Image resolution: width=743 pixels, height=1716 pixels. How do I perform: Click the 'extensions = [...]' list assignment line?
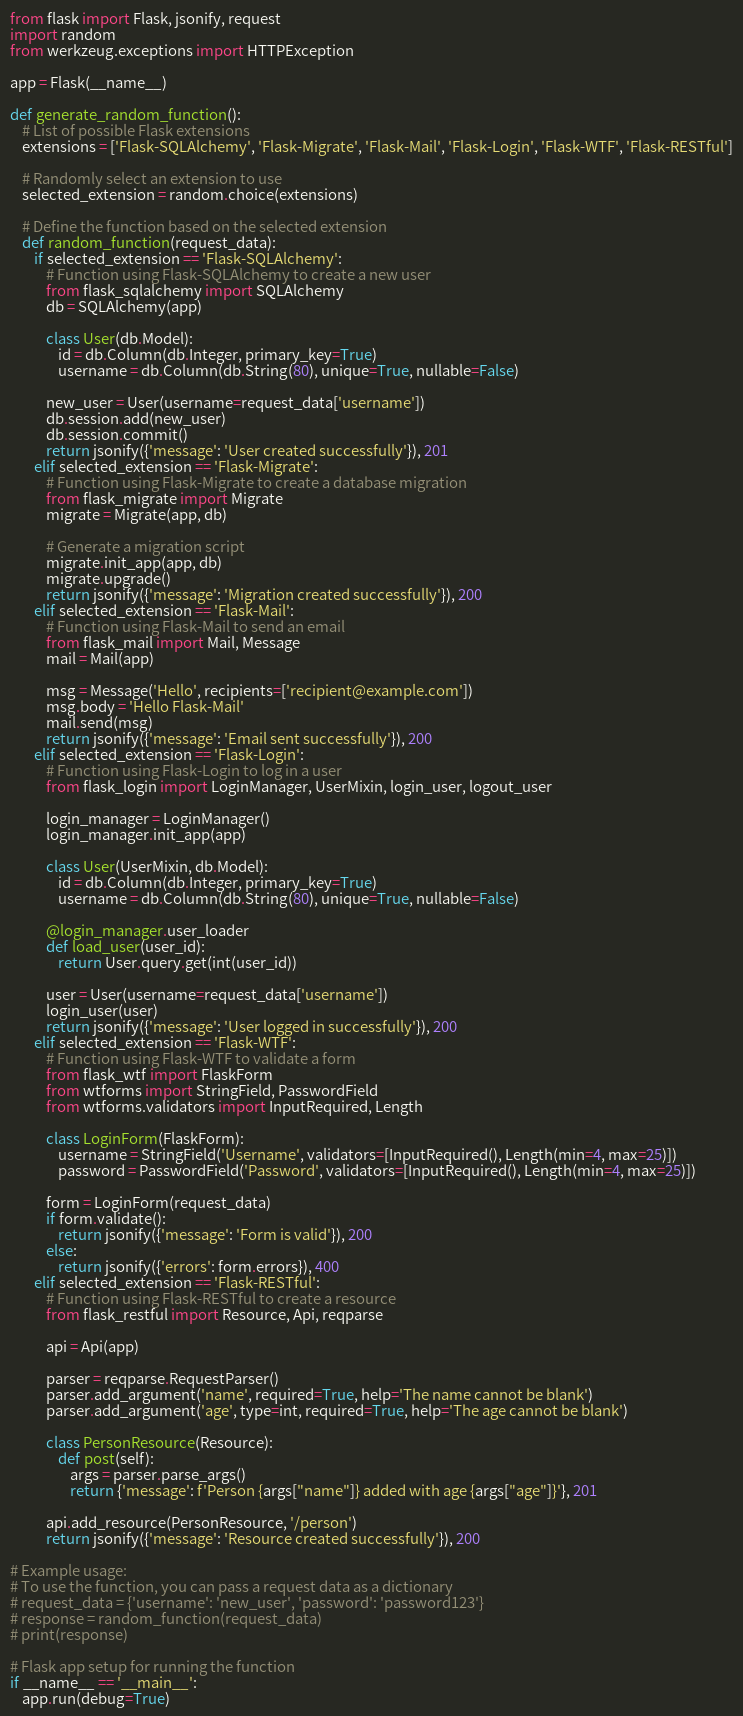377,147
